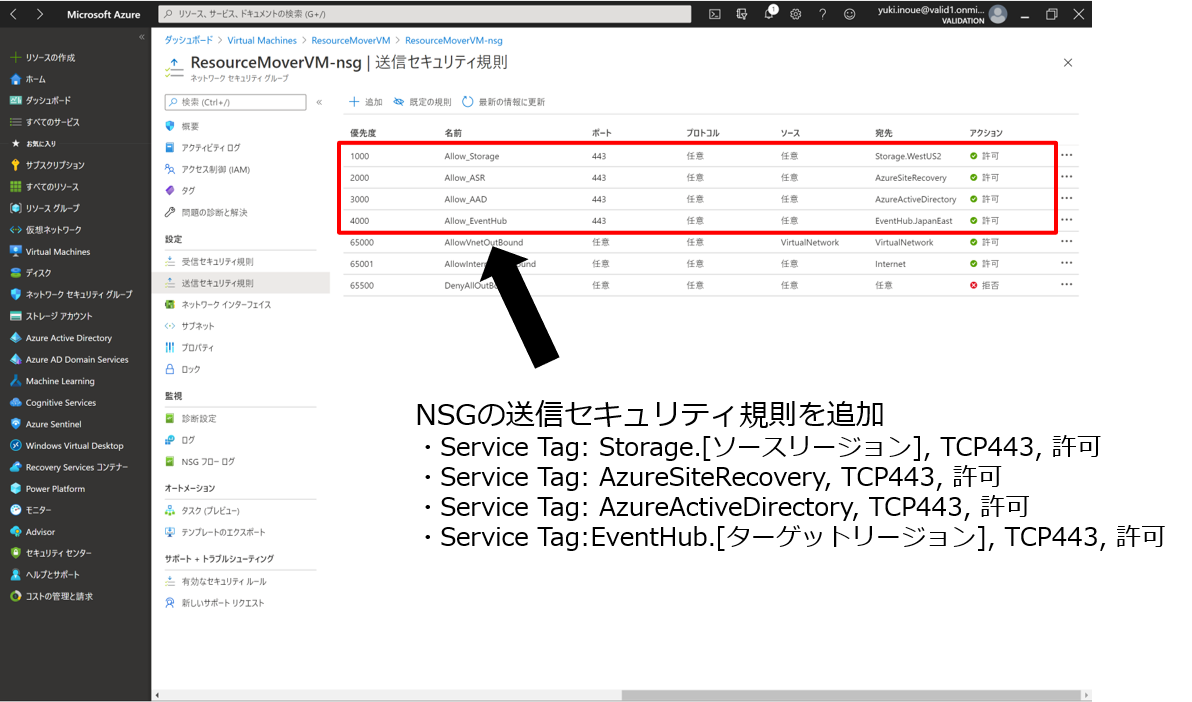Click user account avatar
Screen dimensions: 1192x702
tap(998, 14)
